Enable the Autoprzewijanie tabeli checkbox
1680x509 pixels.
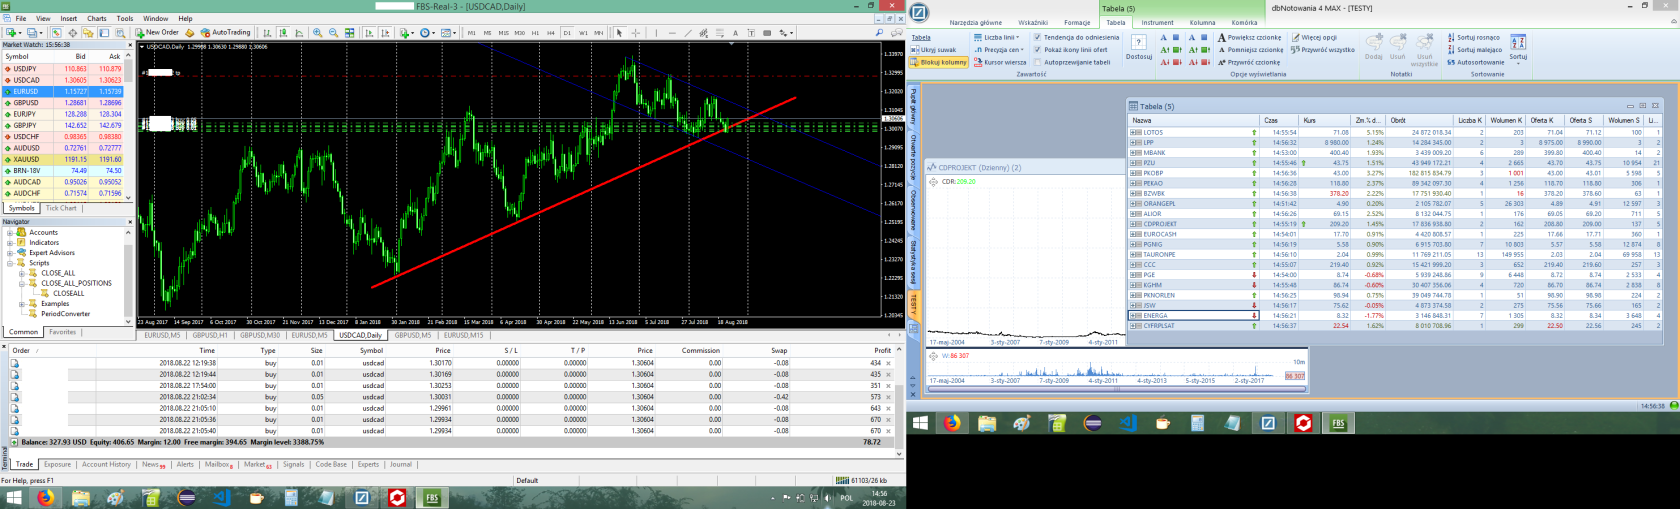1037,62
